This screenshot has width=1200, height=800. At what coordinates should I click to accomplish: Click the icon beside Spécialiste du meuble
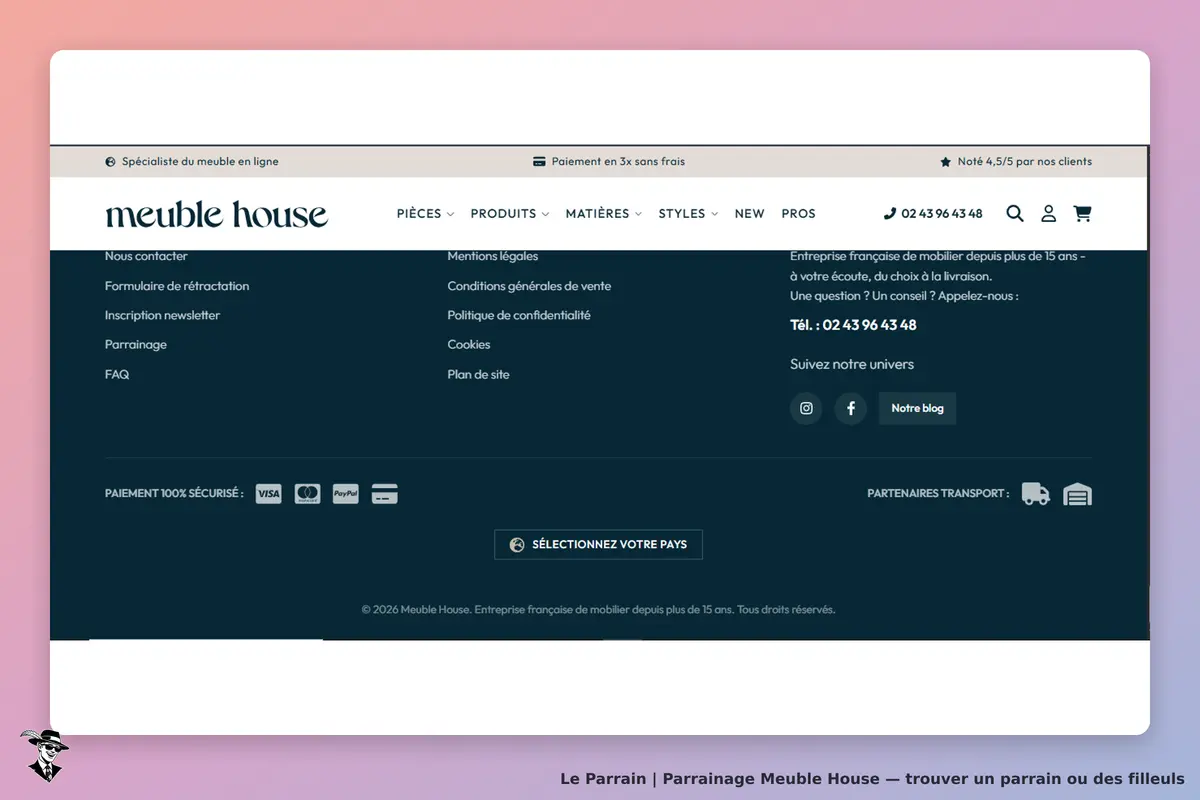click(x=110, y=162)
